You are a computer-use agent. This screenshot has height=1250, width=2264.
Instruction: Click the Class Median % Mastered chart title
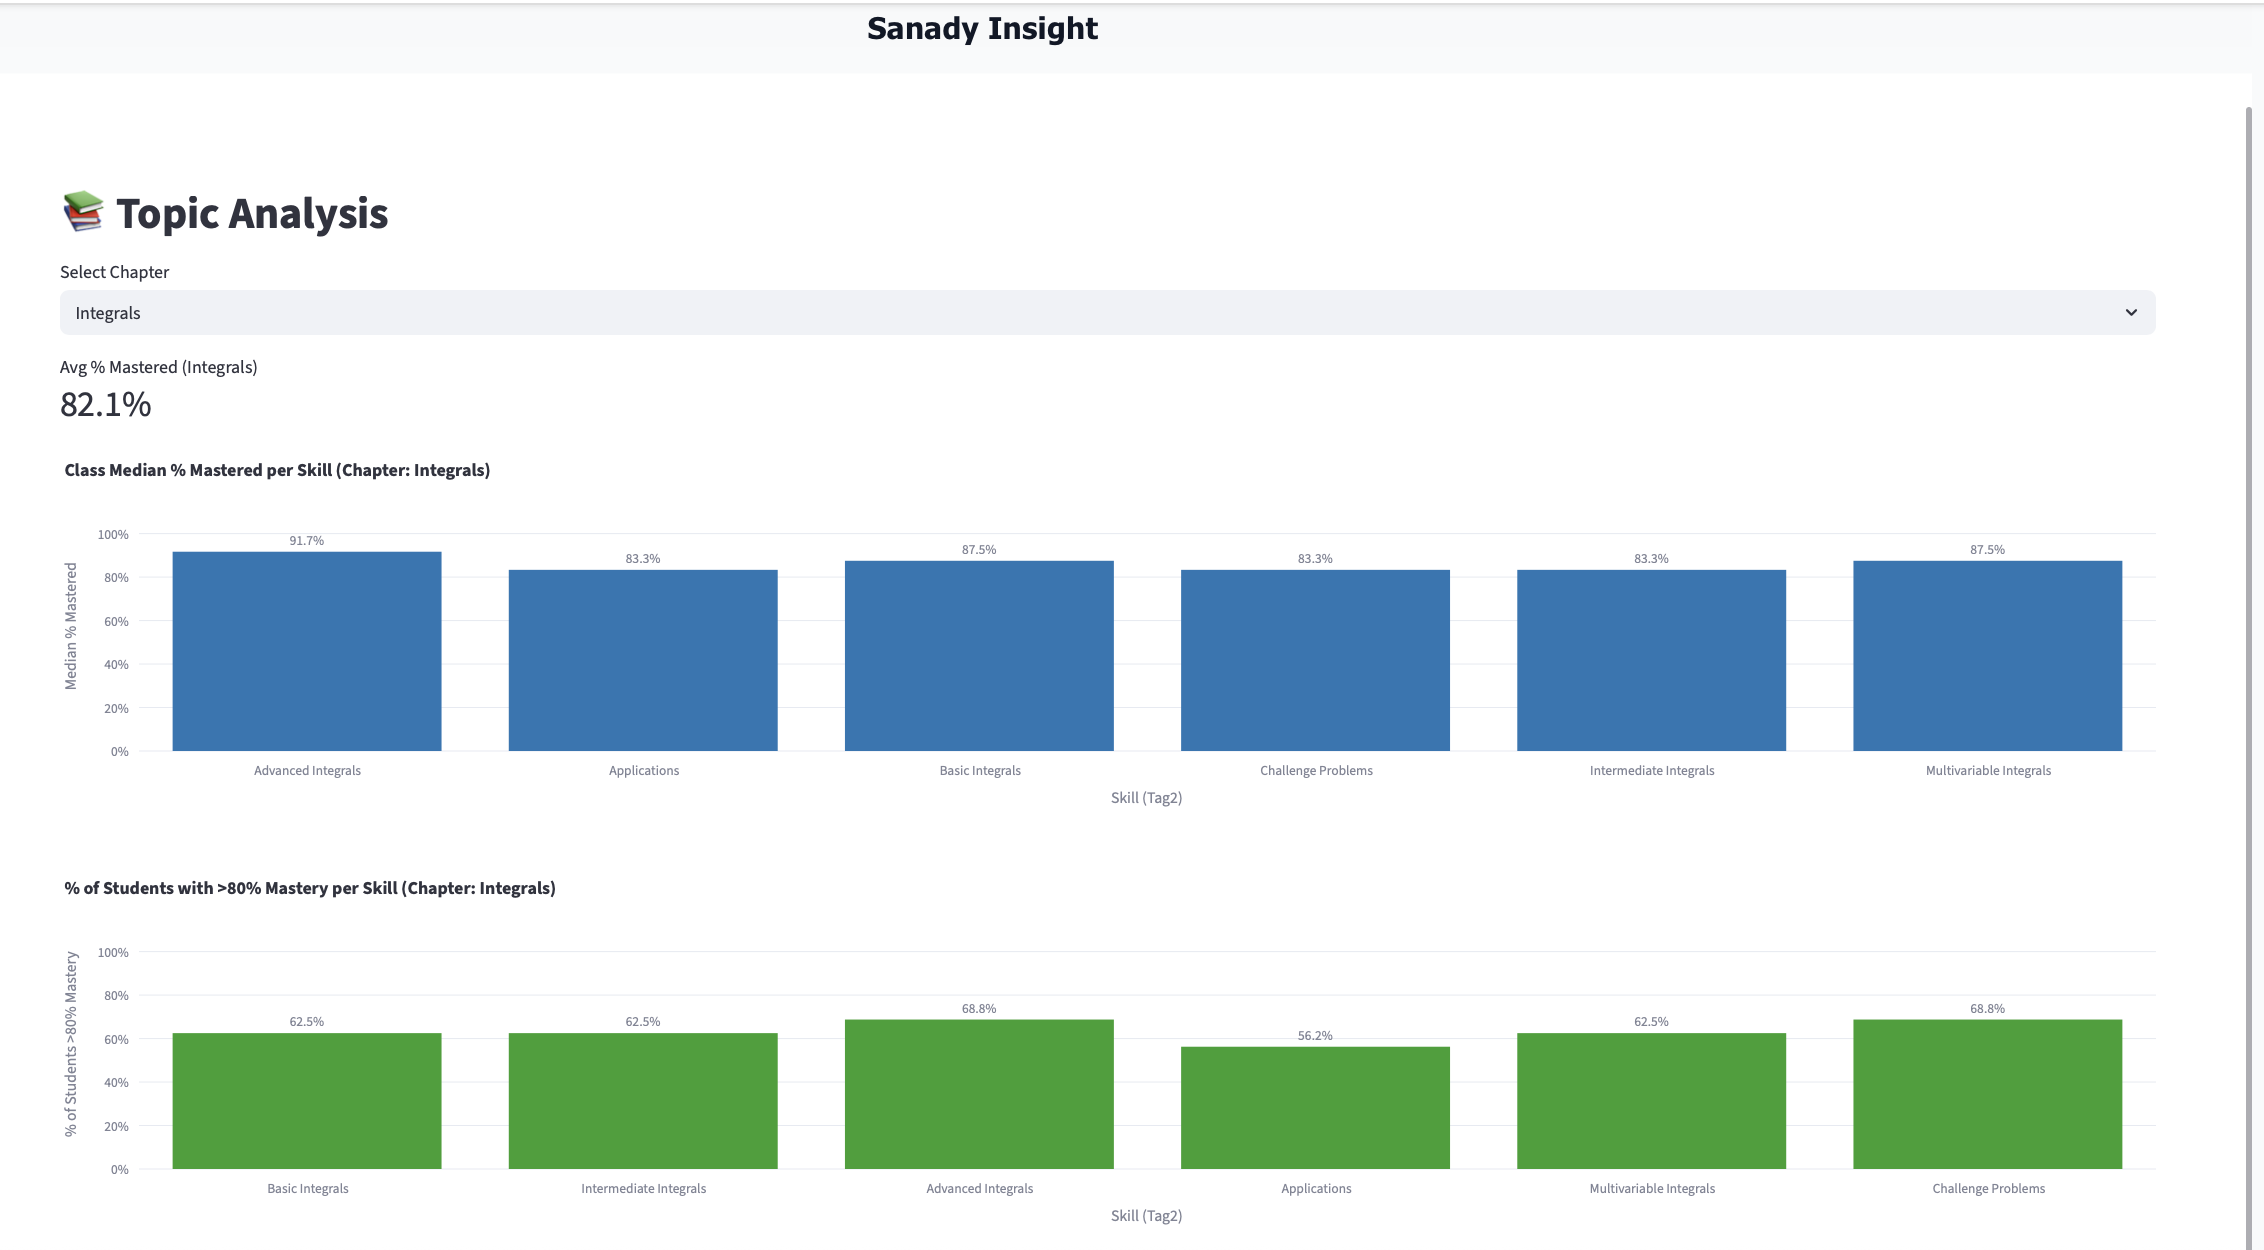pyautogui.click(x=277, y=470)
